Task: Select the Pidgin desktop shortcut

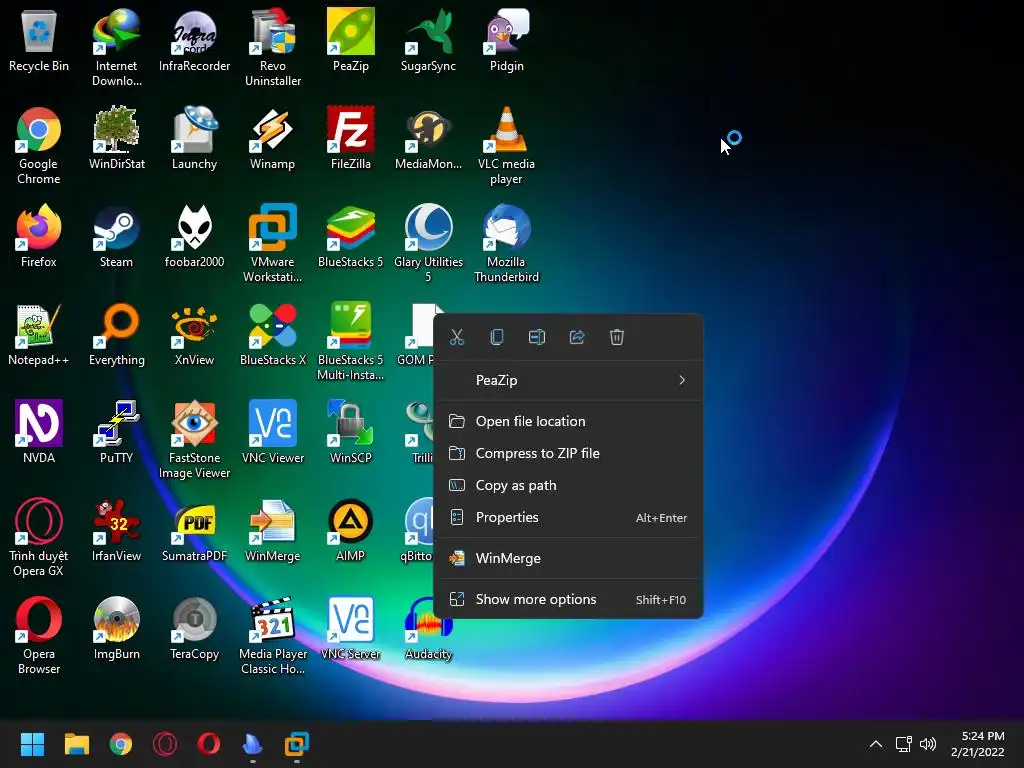Action: [507, 40]
